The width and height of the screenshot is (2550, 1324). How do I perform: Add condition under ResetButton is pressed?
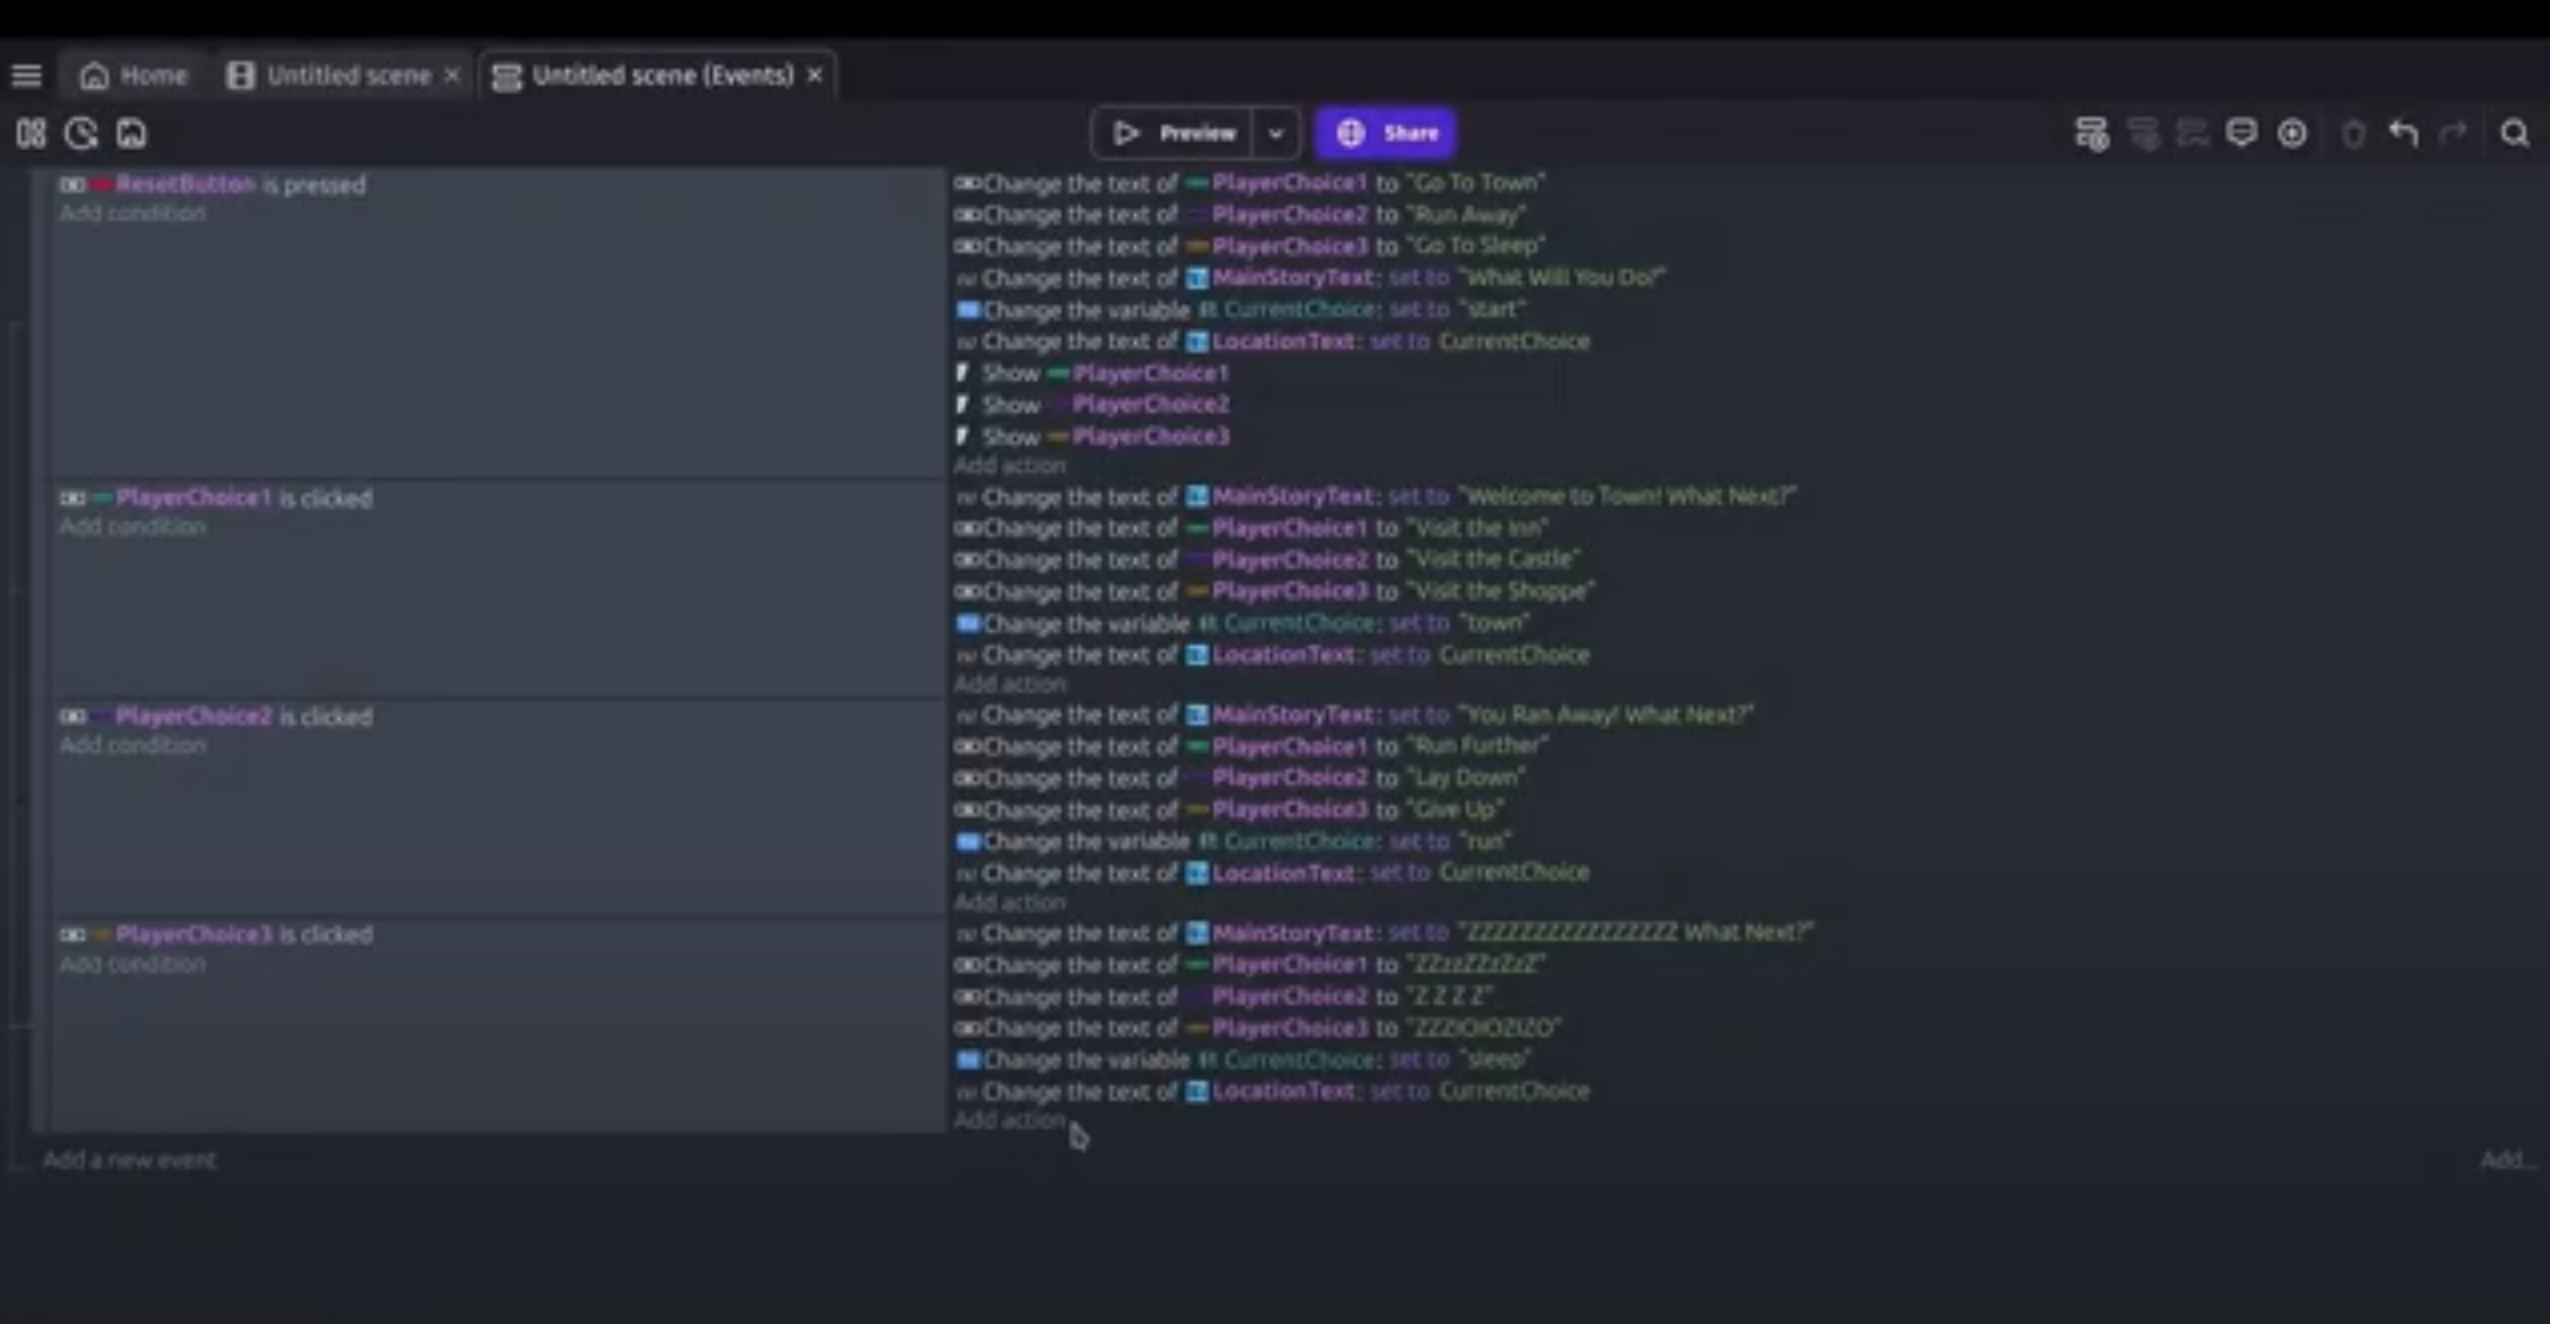(x=132, y=214)
